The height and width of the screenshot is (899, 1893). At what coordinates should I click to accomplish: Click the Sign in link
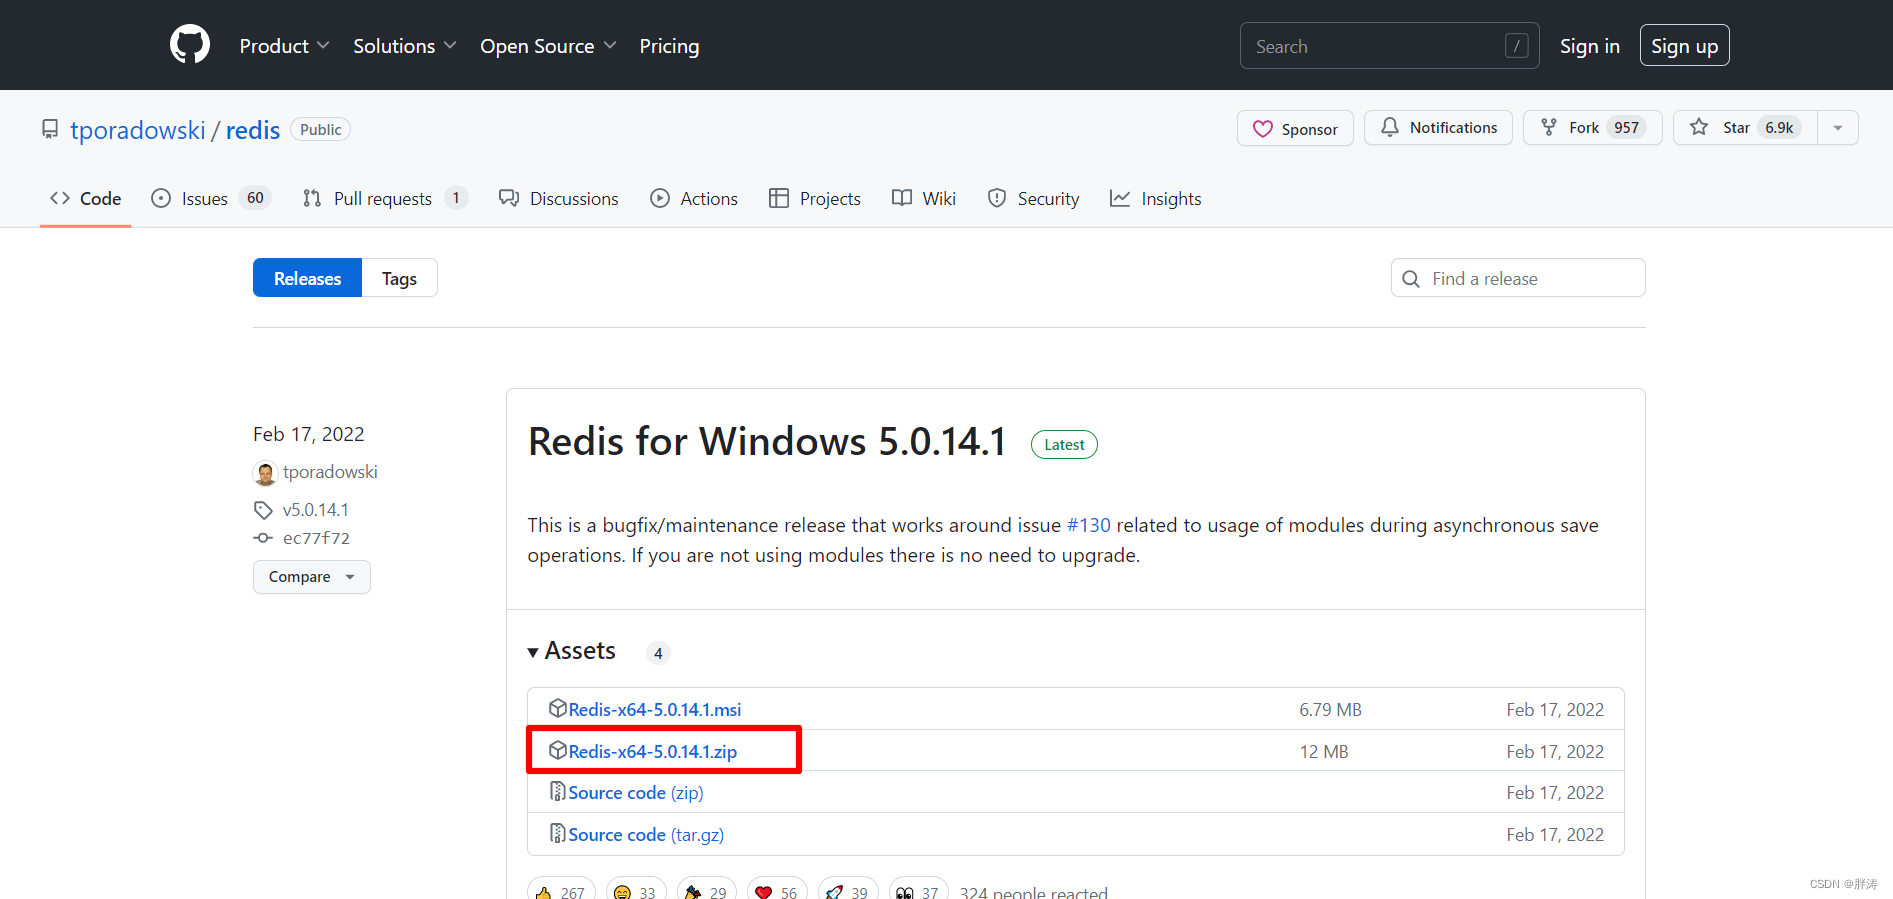coord(1589,46)
